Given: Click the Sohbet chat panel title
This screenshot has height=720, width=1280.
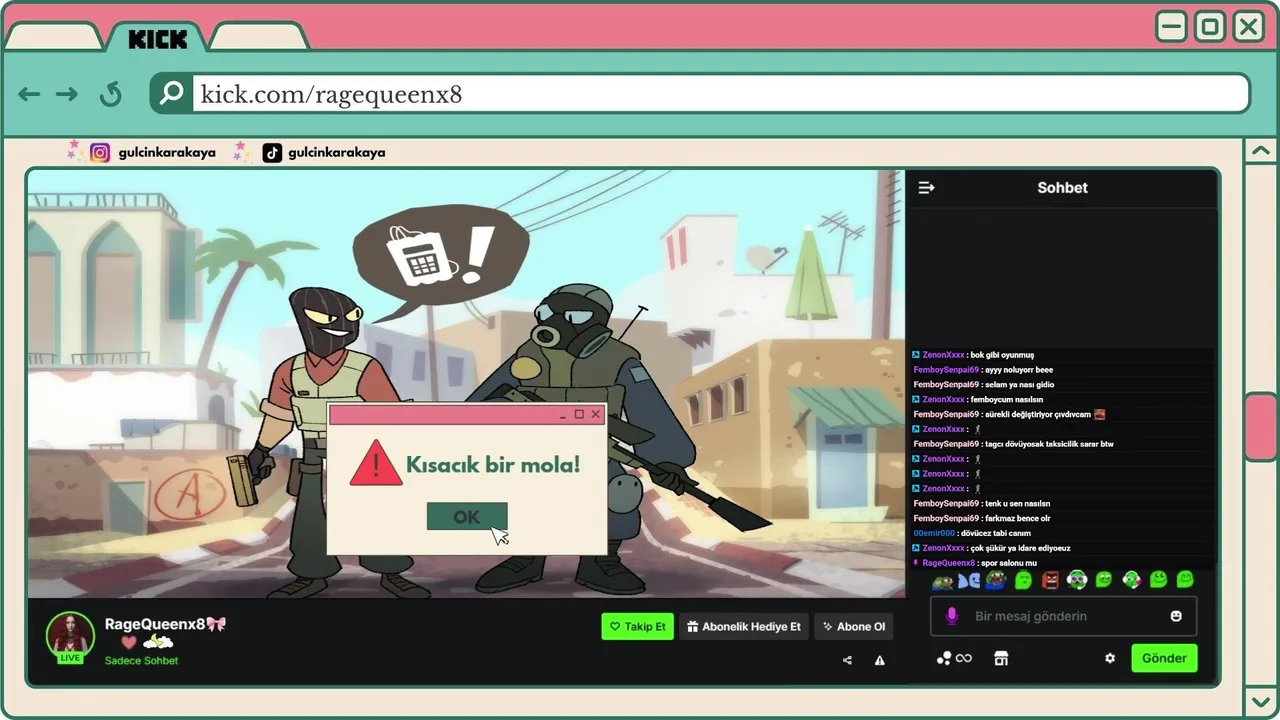Looking at the screenshot, I should click(x=1062, y=187).
